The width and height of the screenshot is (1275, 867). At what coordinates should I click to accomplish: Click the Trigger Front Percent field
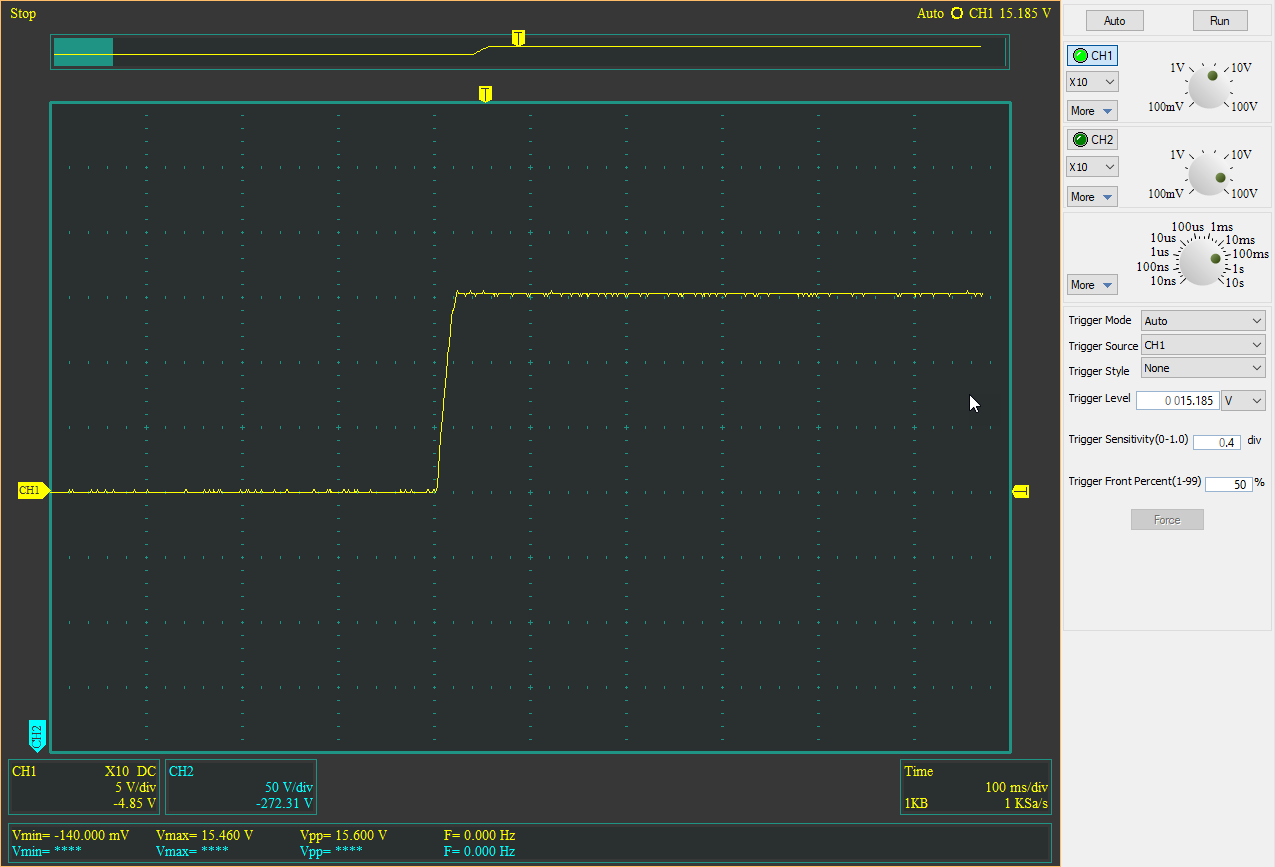(1229, 484)
